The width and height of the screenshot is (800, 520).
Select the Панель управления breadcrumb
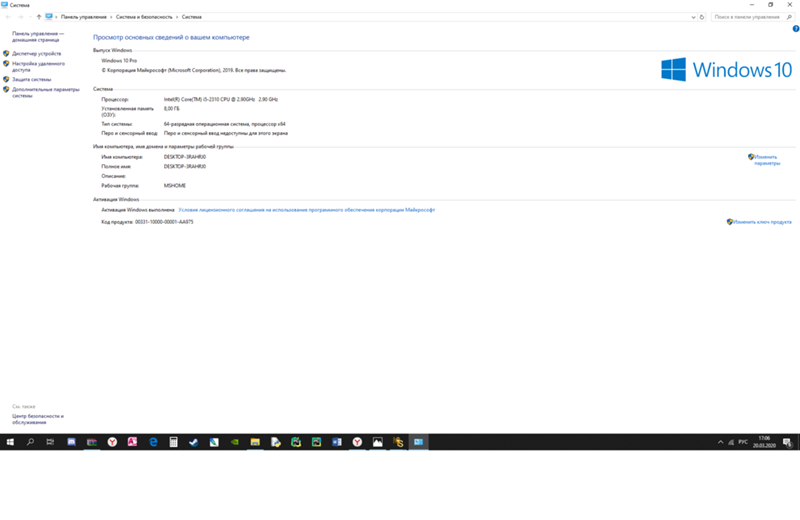(84, 17)
